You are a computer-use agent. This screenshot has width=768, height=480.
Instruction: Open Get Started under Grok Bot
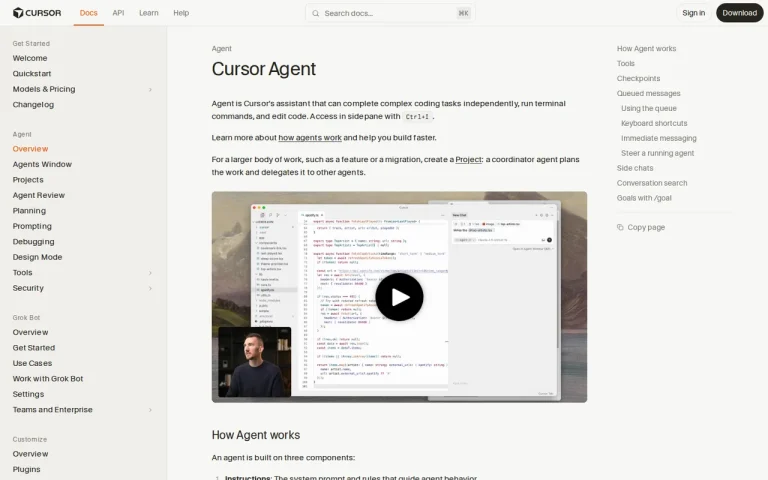click(x=34, y=348)
